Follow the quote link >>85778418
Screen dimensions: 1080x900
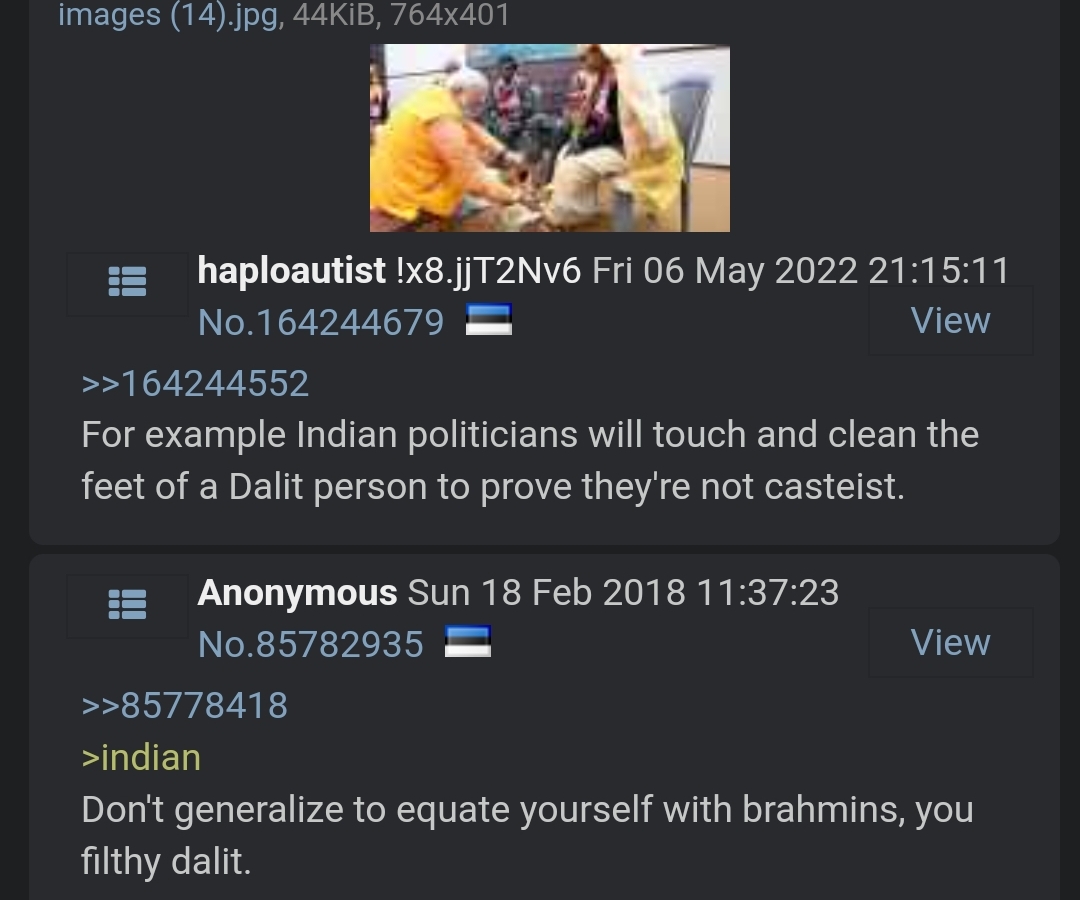click(185, 706)
